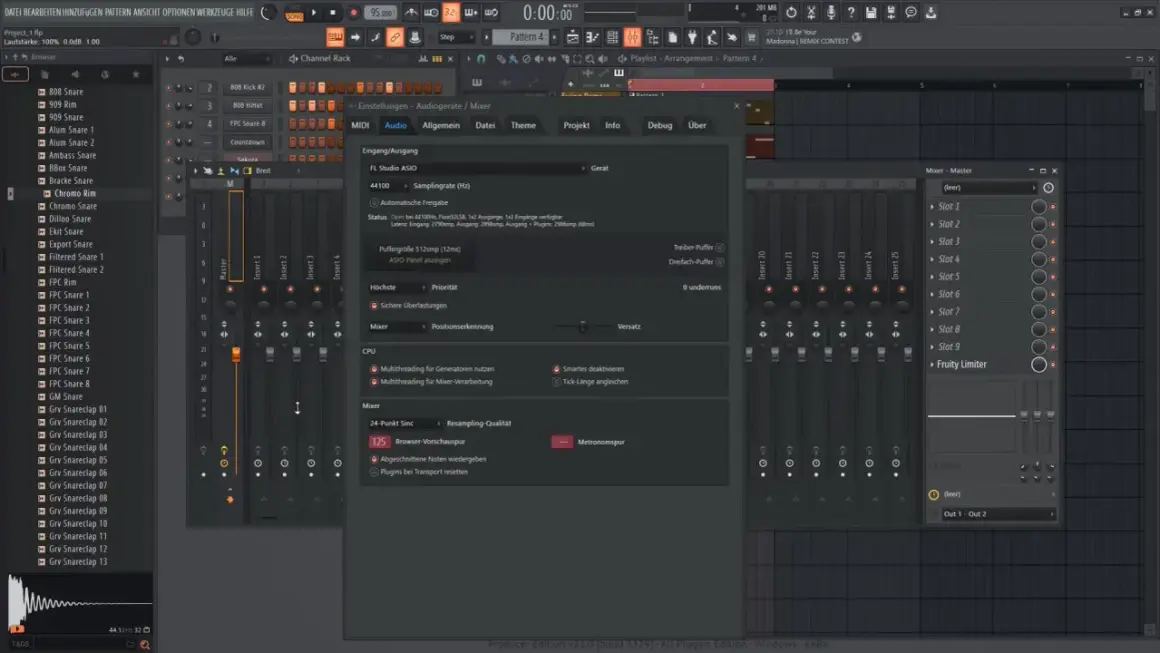Click the metronome icon
Viewport: 1160px width, 653px height.
[x=411, y=13]
